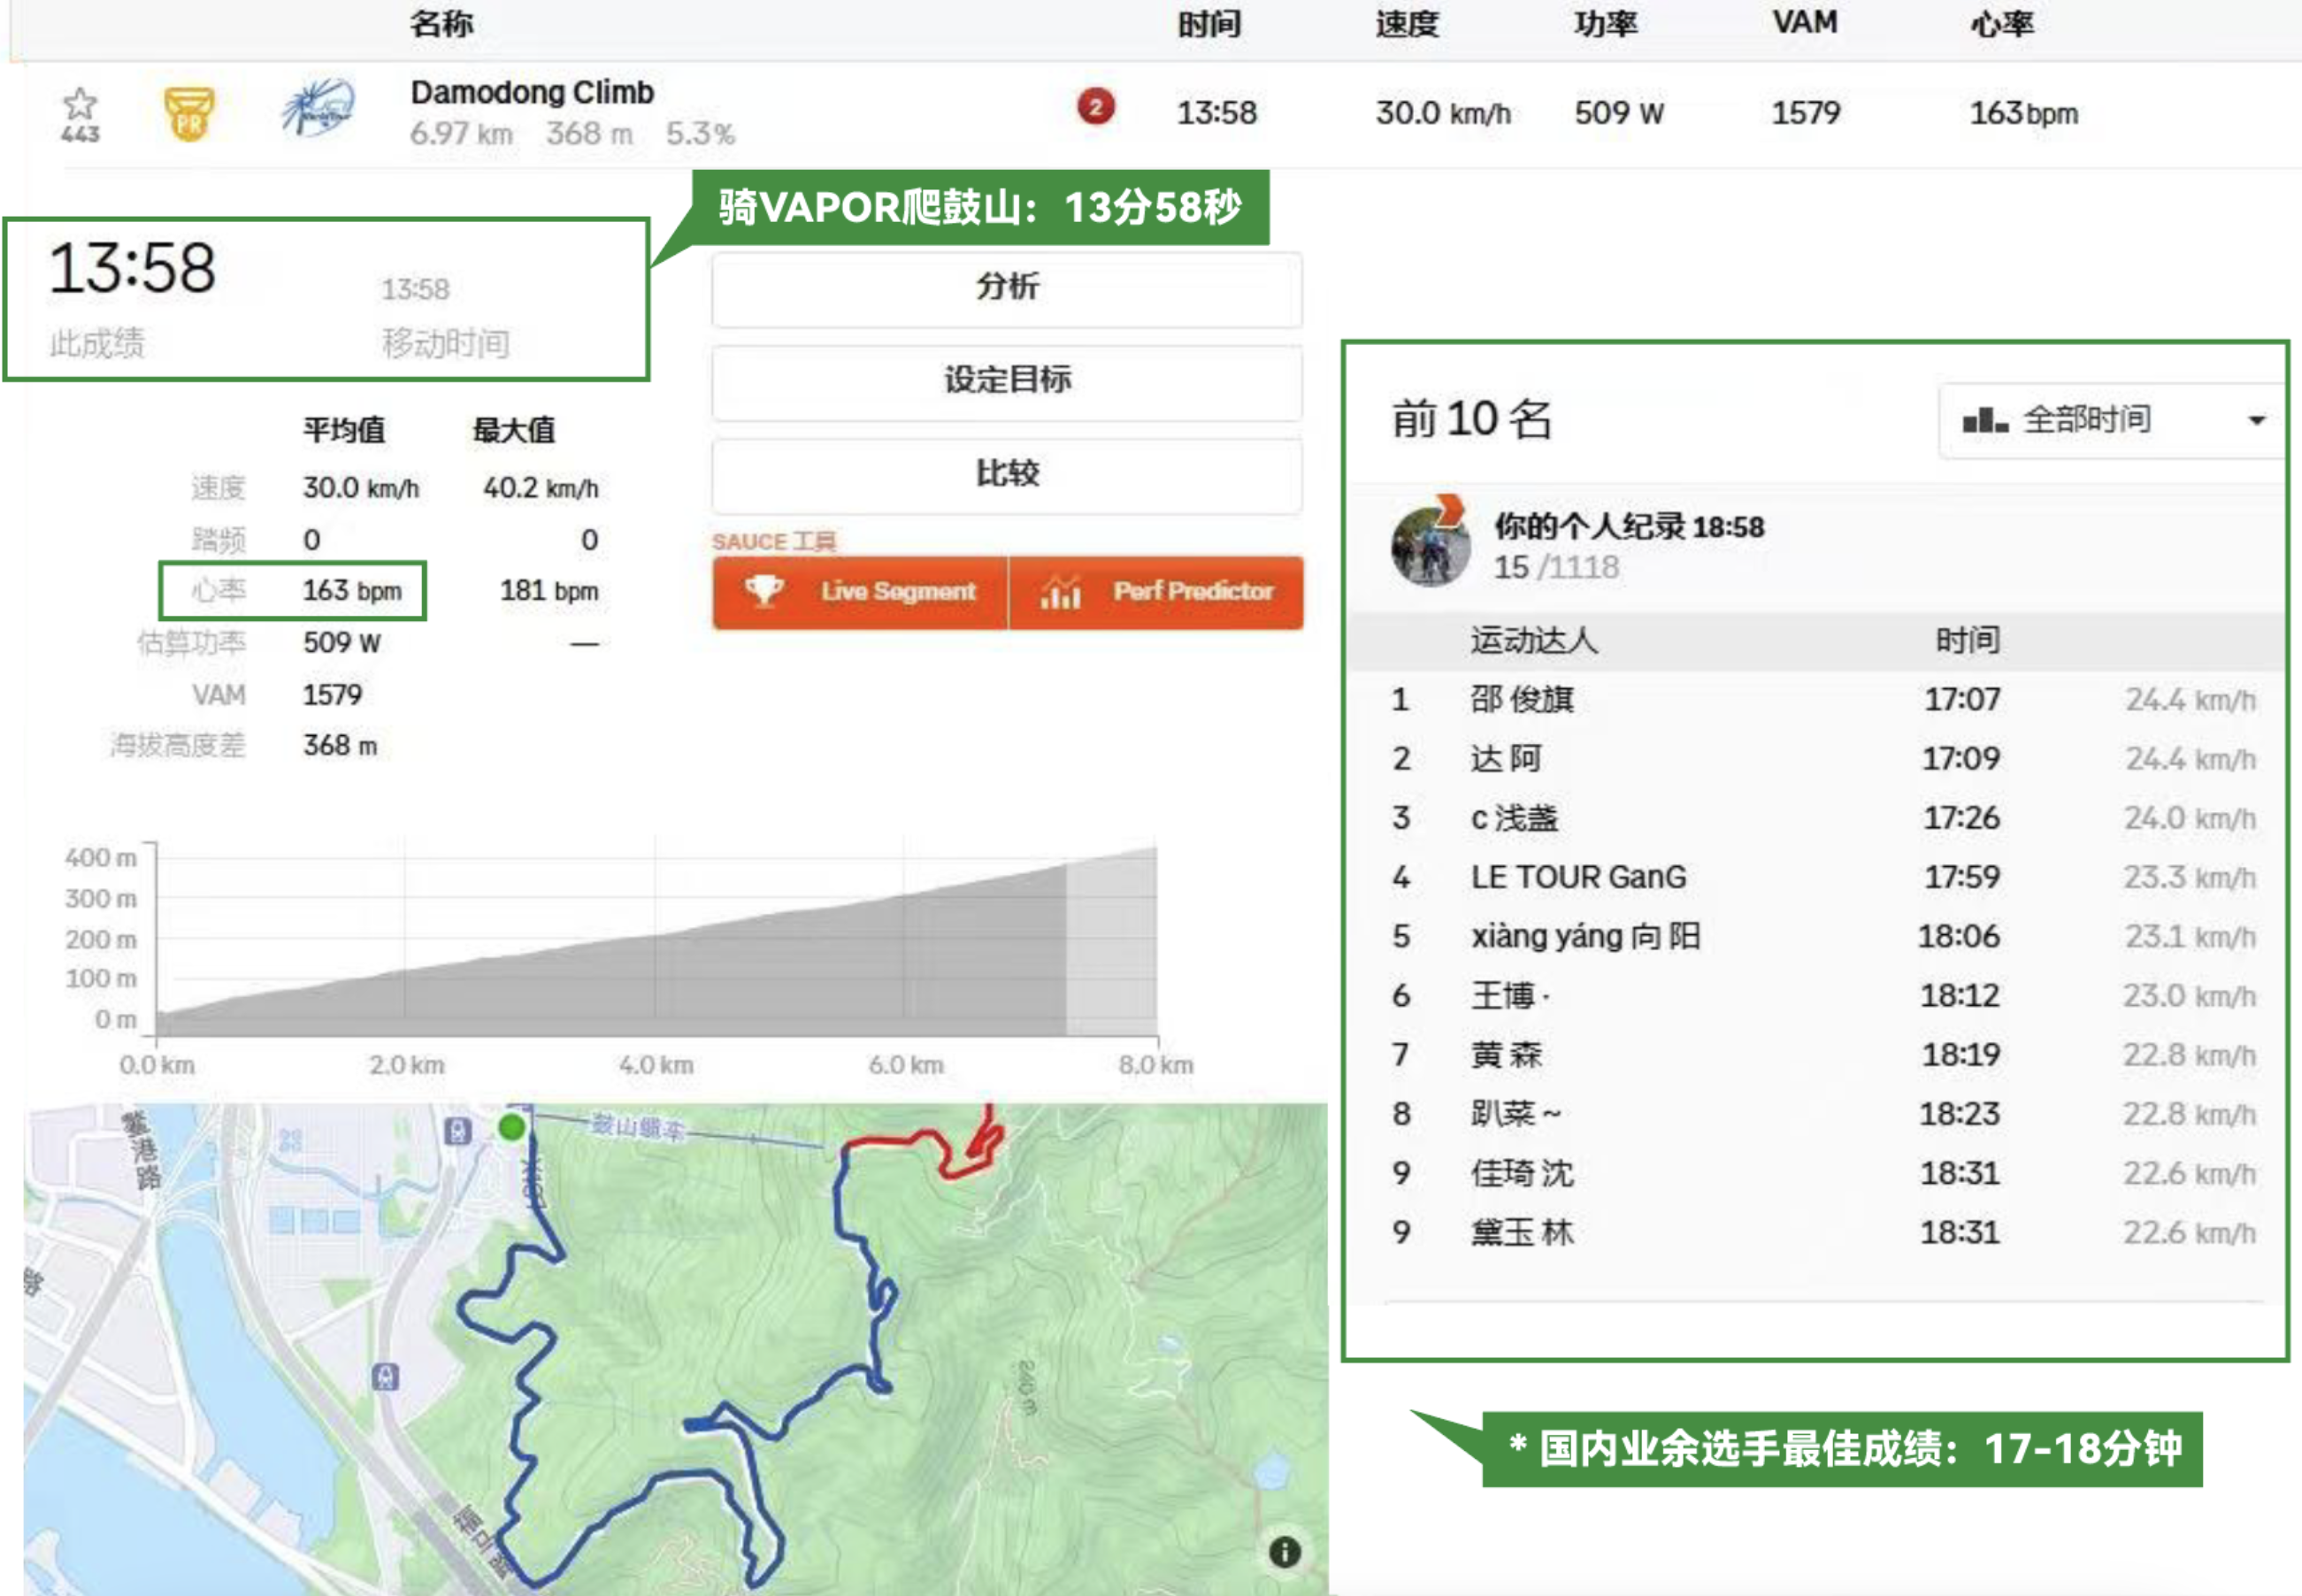Screen dimensions: 2302x1596
Task: Click the green start marker on the map
Action: tap(511, 1128)
